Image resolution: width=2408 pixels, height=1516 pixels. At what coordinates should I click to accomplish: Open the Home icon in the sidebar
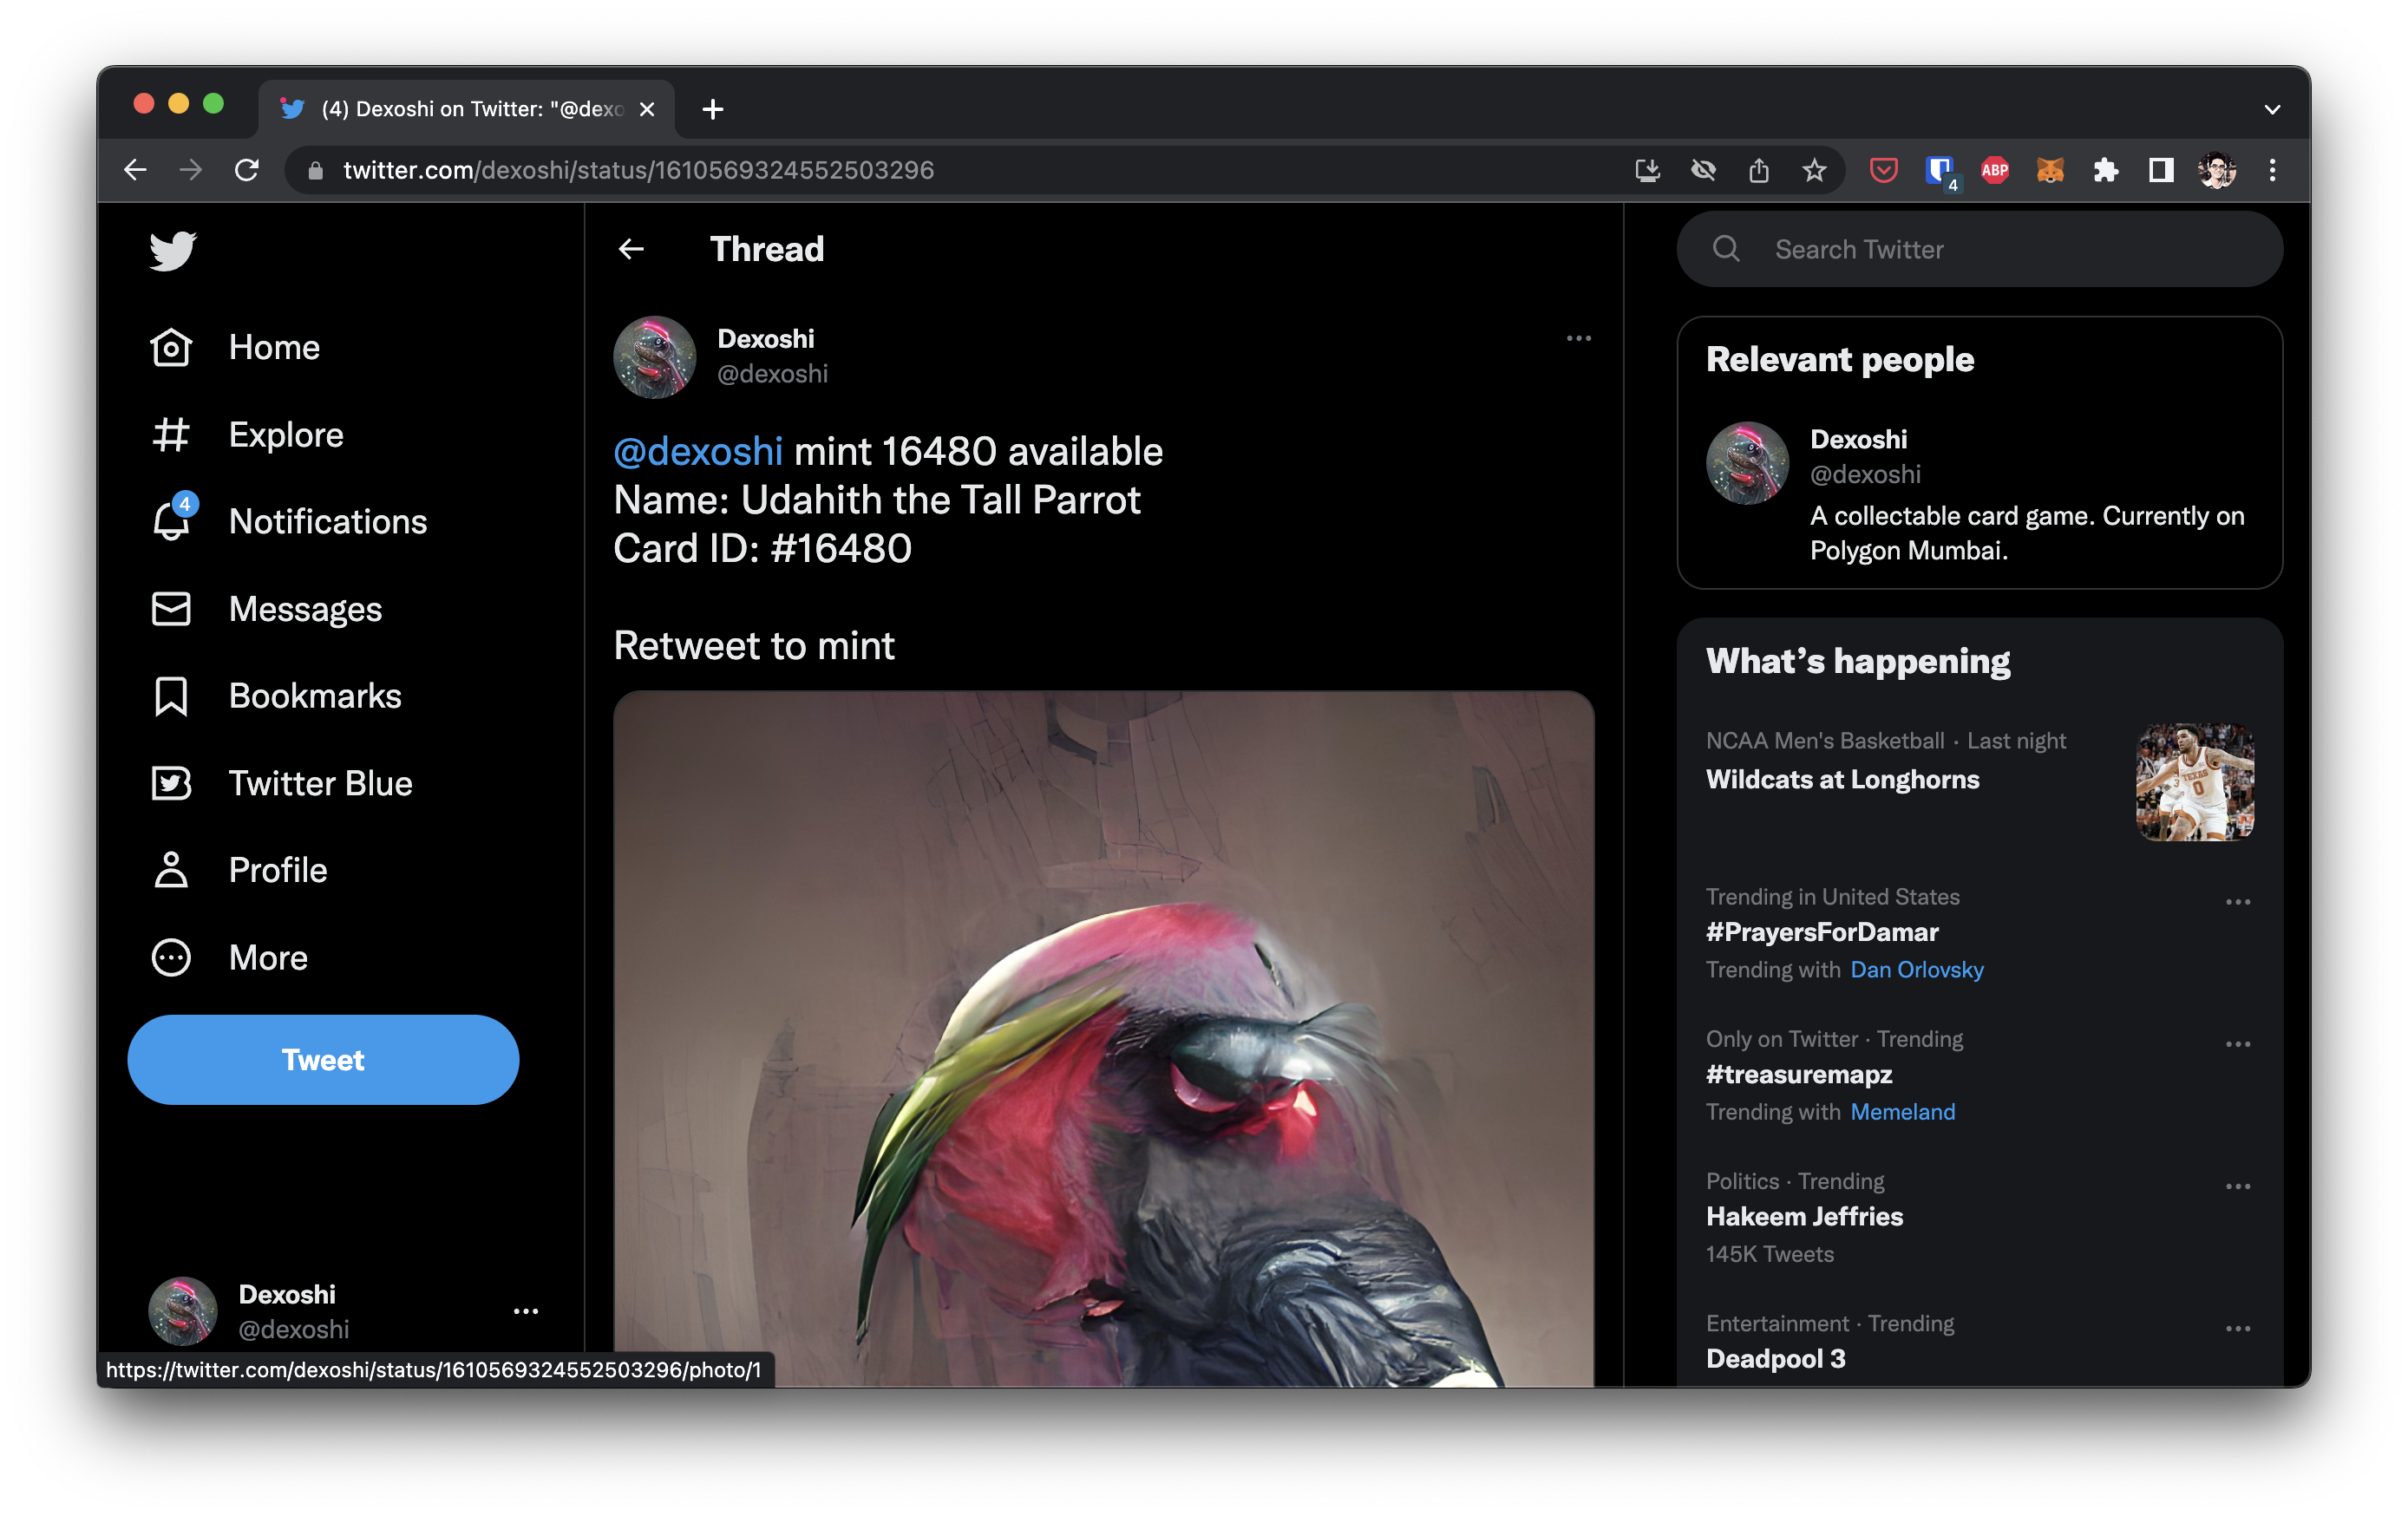point(171,348)
